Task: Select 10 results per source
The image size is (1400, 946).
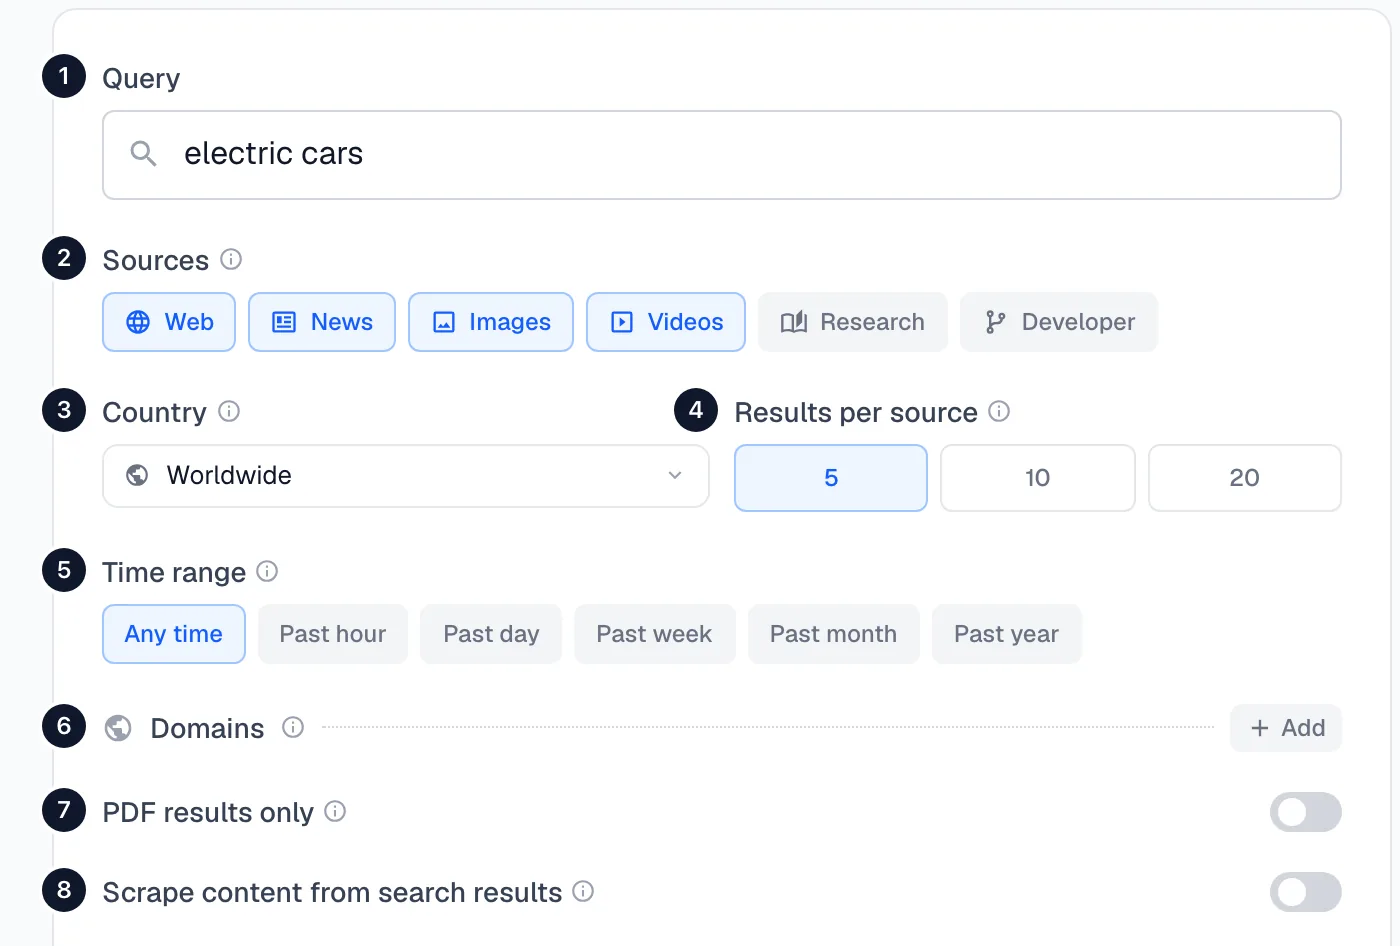Action: pos(1038,478)
